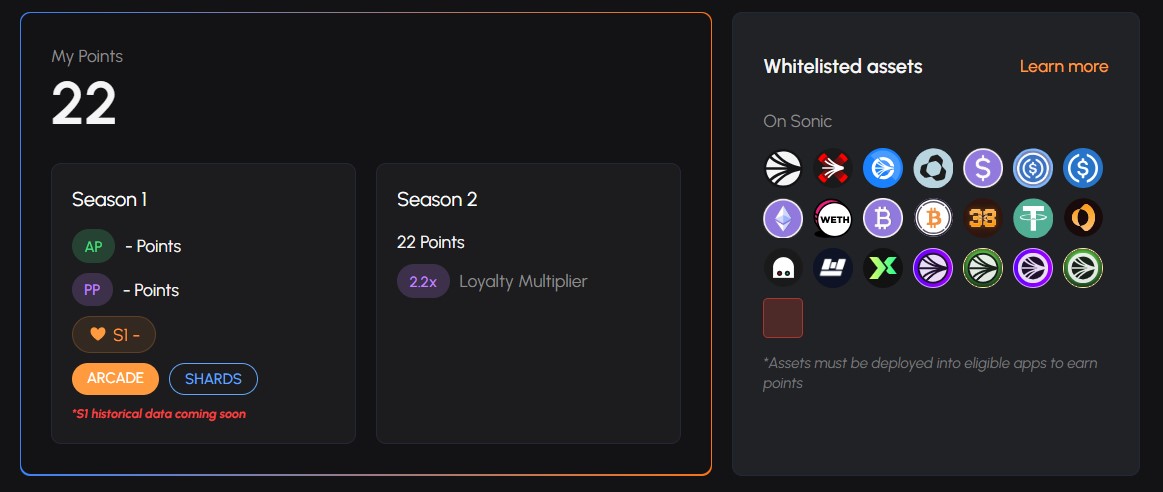
Task: Click the S1 heart badge
Action: 113,335
